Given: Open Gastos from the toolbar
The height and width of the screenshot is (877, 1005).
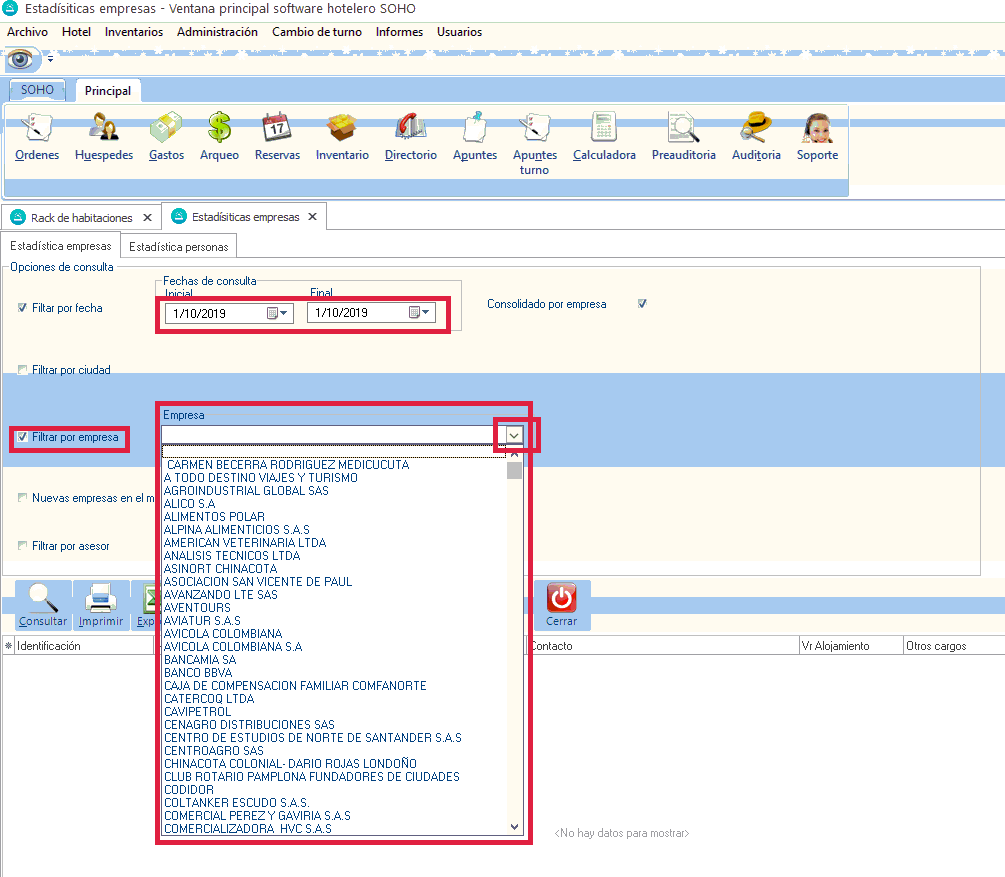Looking at the screenshot, I should point(166,130).
